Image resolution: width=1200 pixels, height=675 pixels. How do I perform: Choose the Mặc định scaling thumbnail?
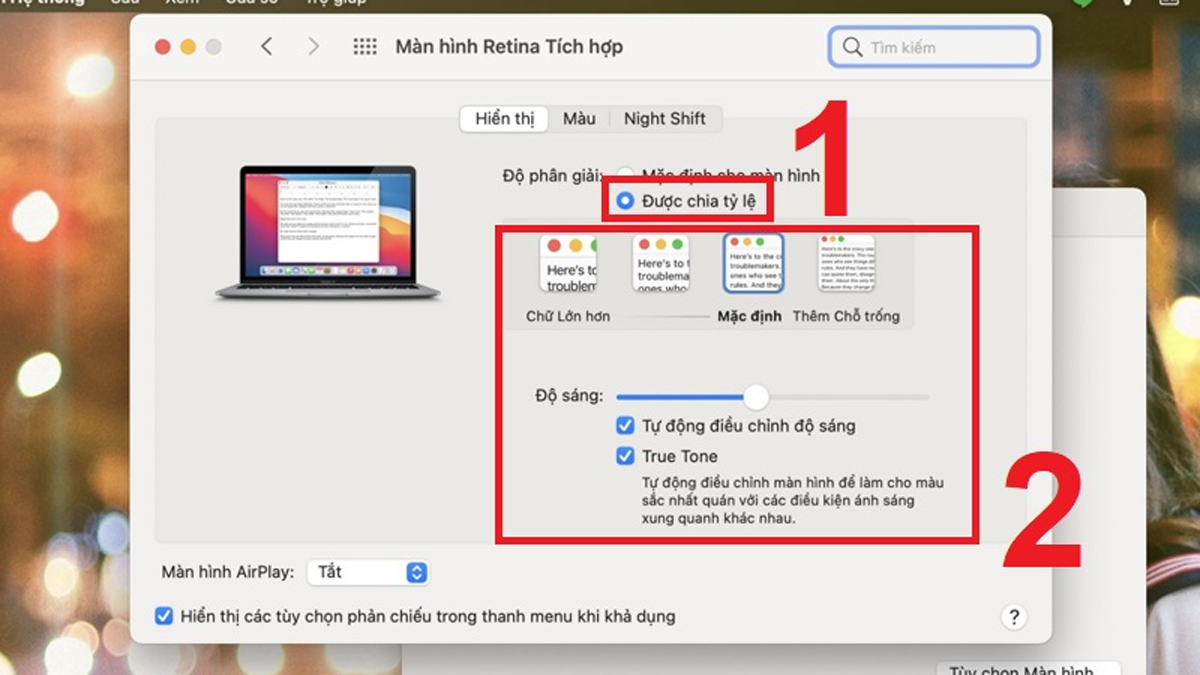753,263
